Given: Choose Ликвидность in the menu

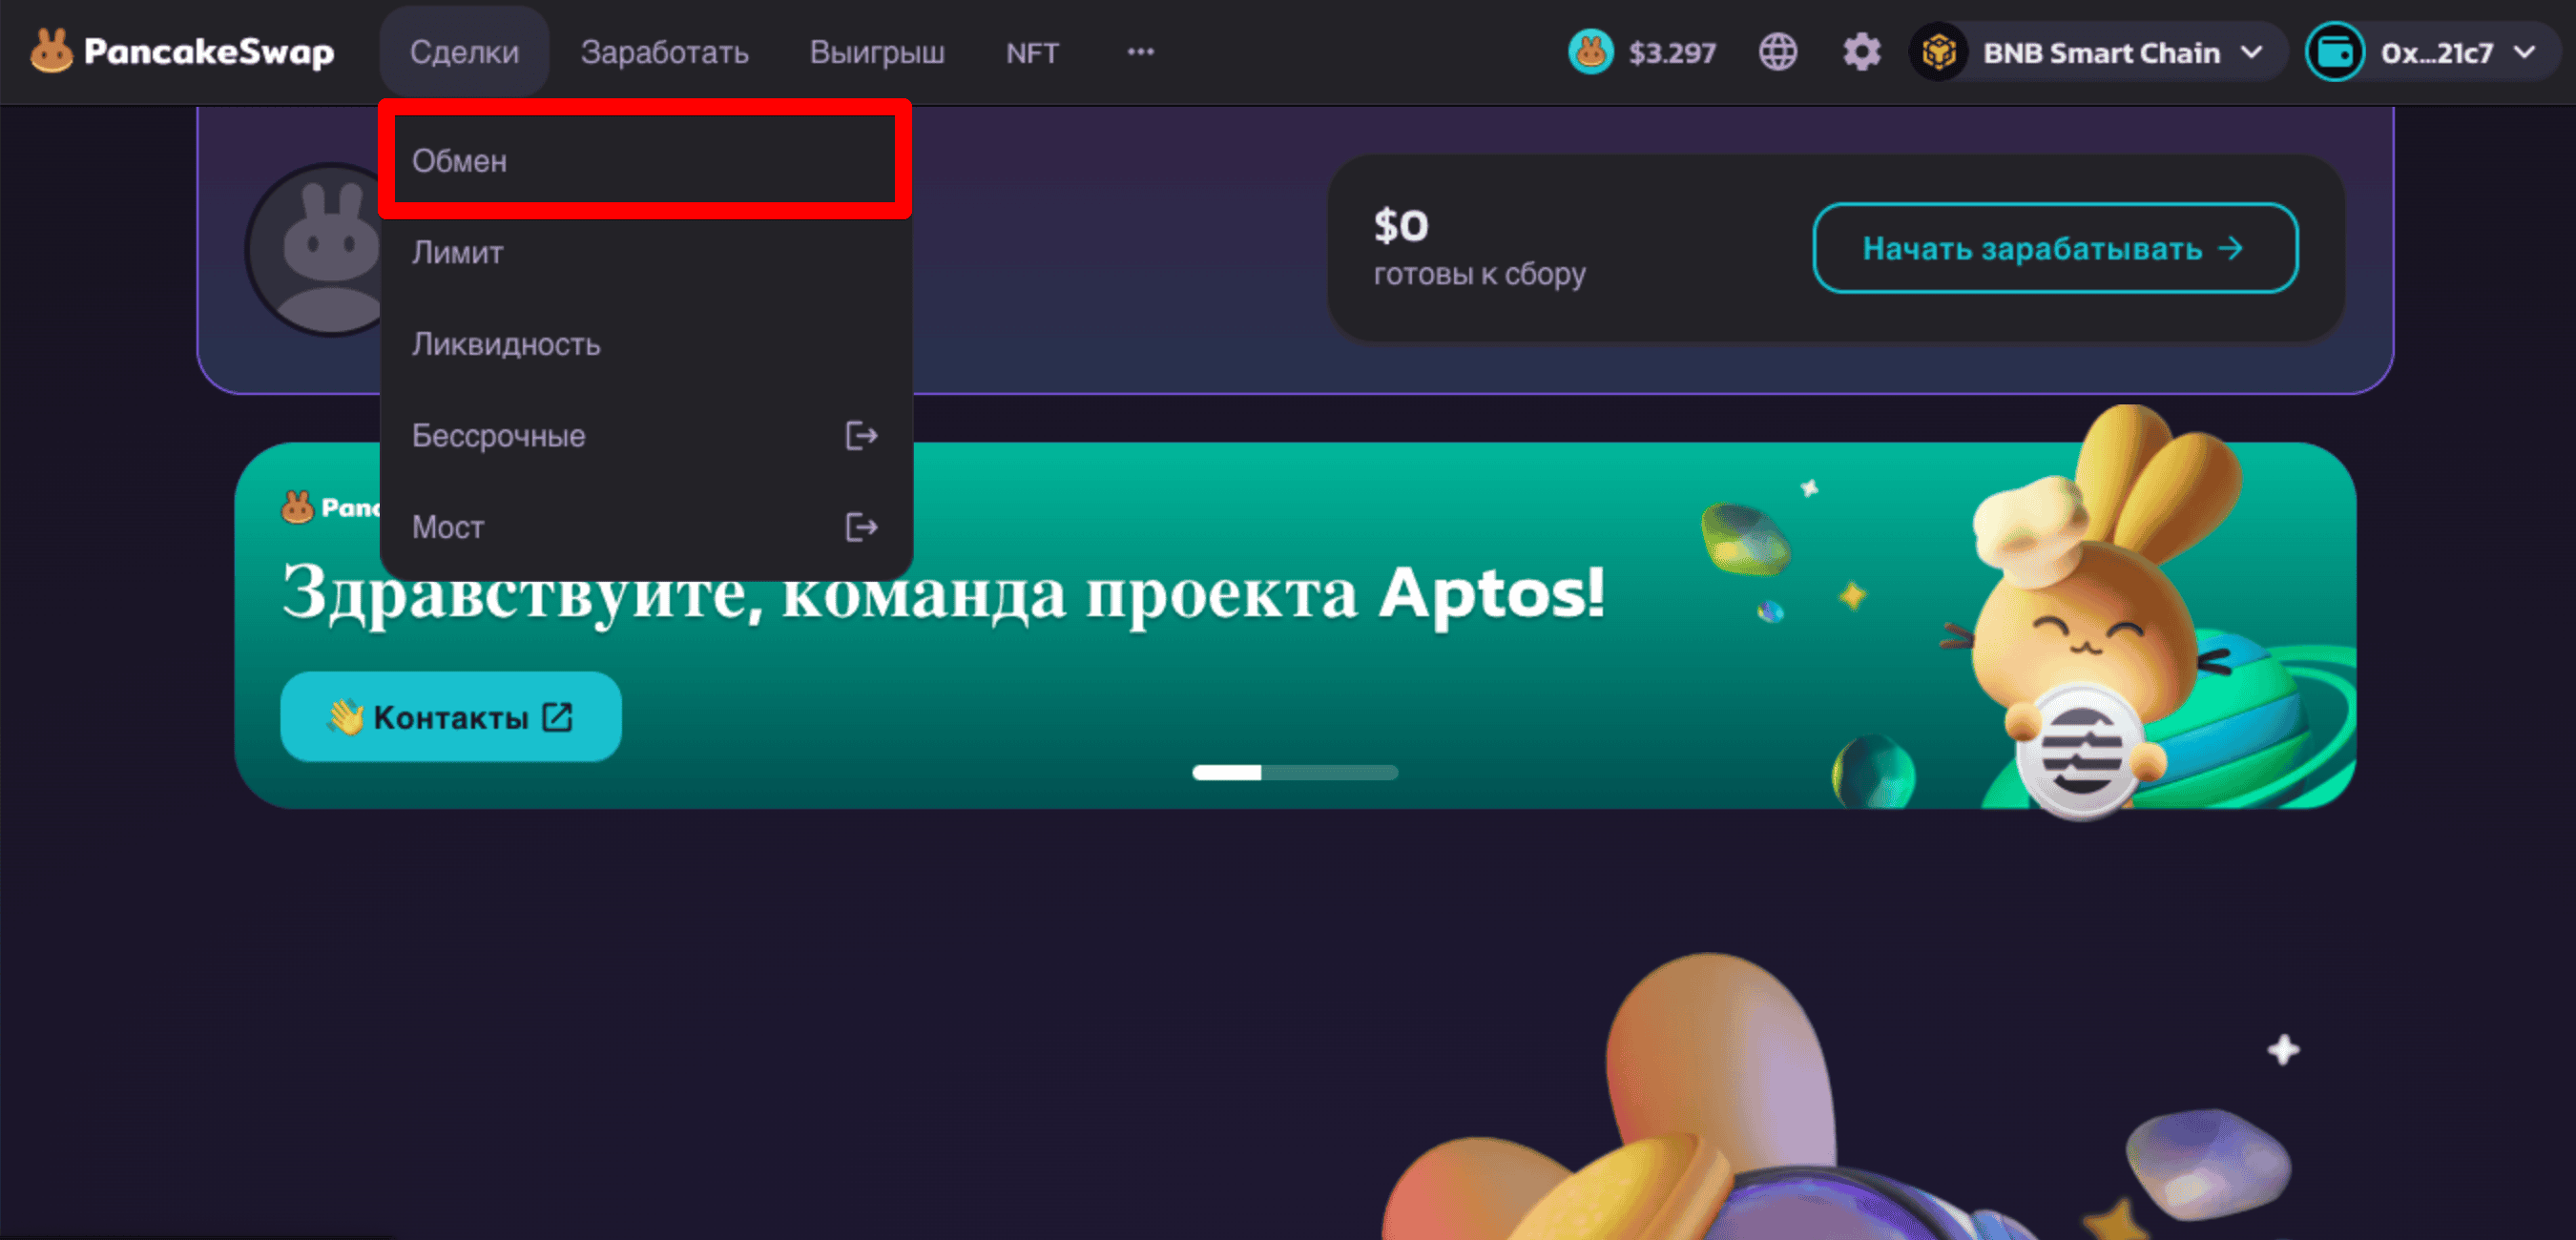Looking at the screenshot, I should pyautogui.click(x=644, y=344).
